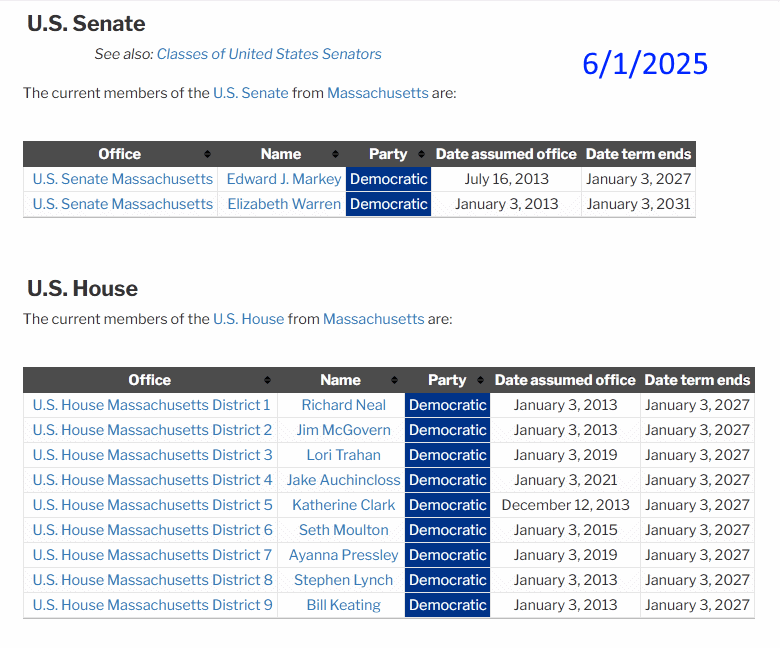Screen dimensions: 780x648
Task: Click House table Date assumed office header
Action: click(x=565, y=380)
